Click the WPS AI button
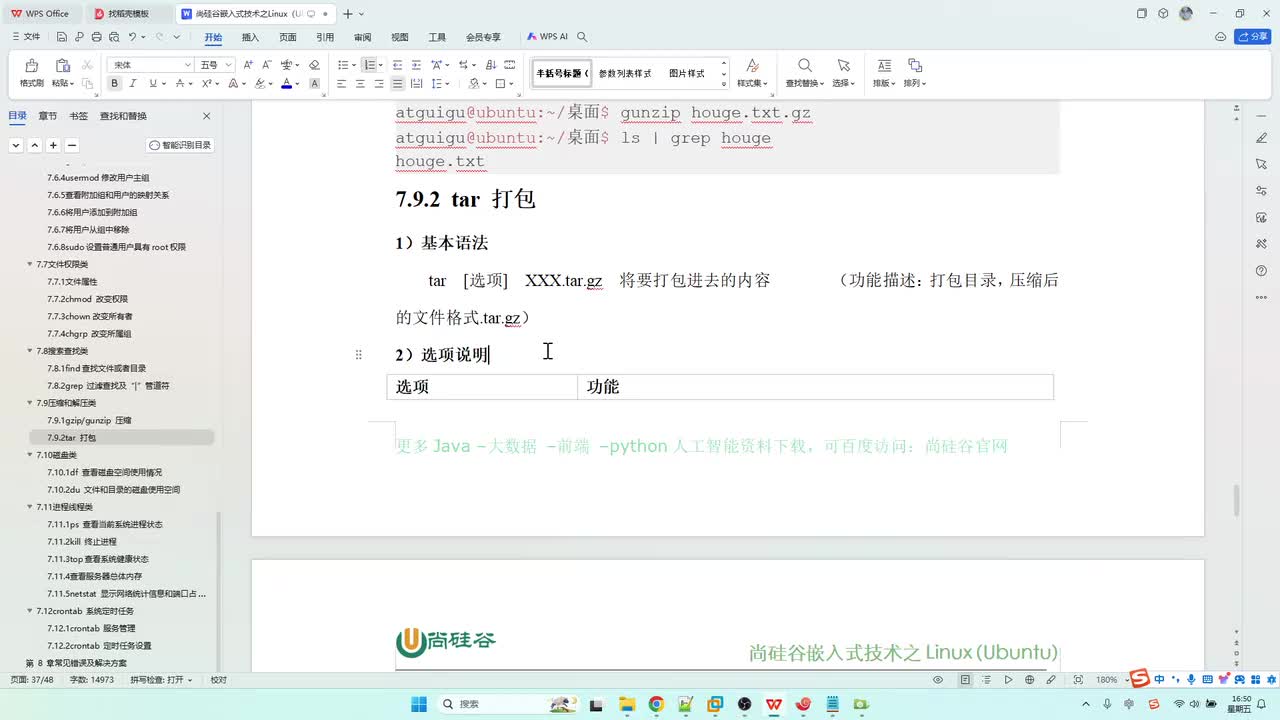The height and width of the screenshot is (720, 1280). [x=547, y=37]
